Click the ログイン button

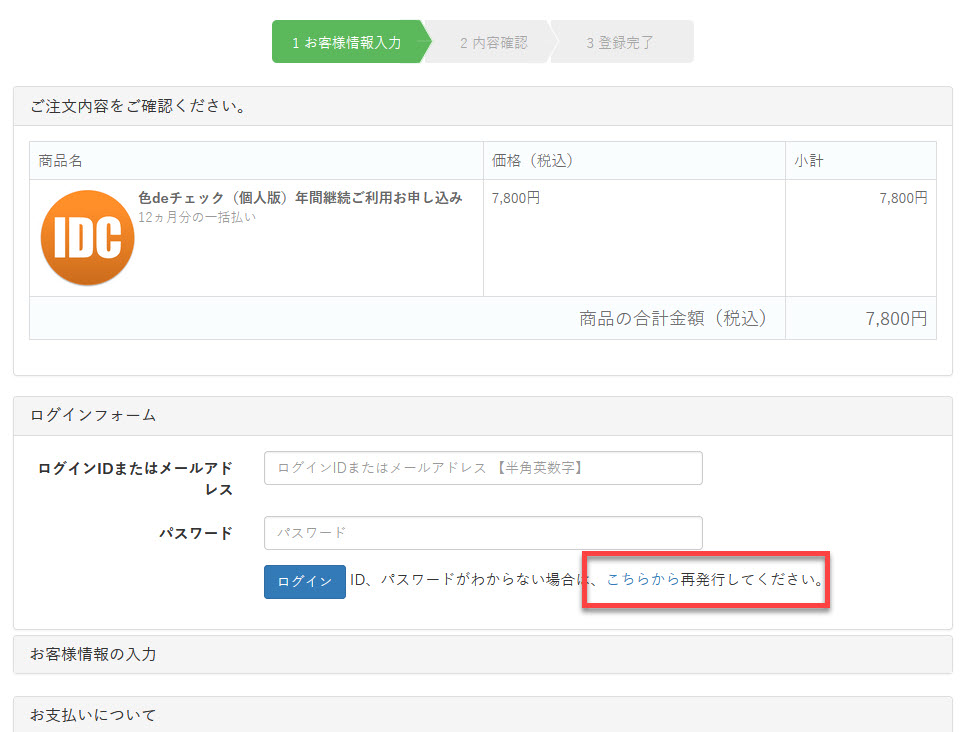click(305, 582)
